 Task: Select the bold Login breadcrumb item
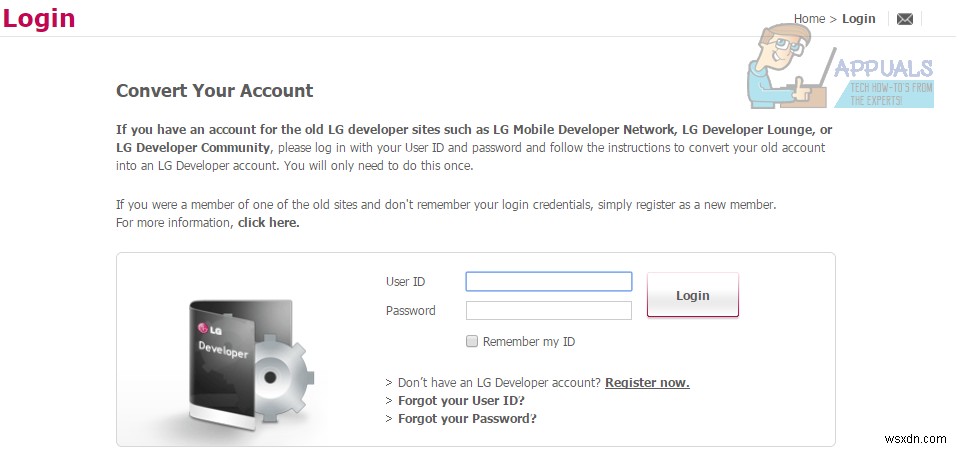(x=858, y=19)
